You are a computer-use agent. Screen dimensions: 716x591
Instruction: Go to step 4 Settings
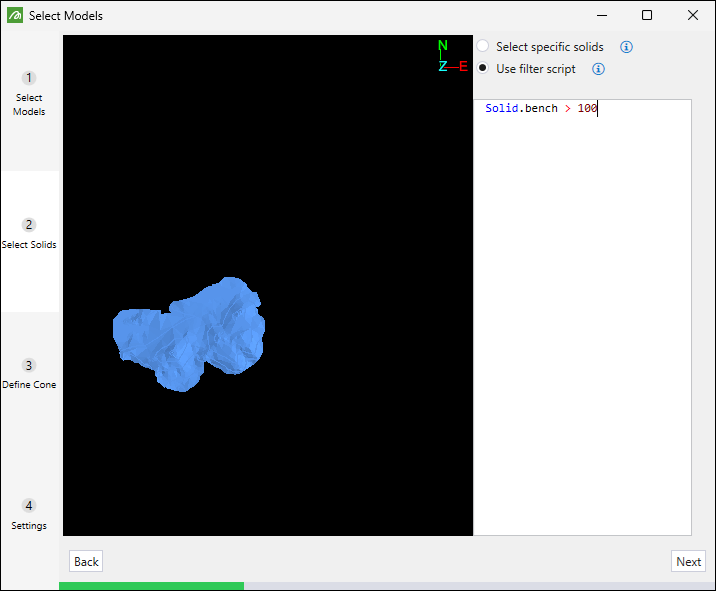[x=29, y=515]
